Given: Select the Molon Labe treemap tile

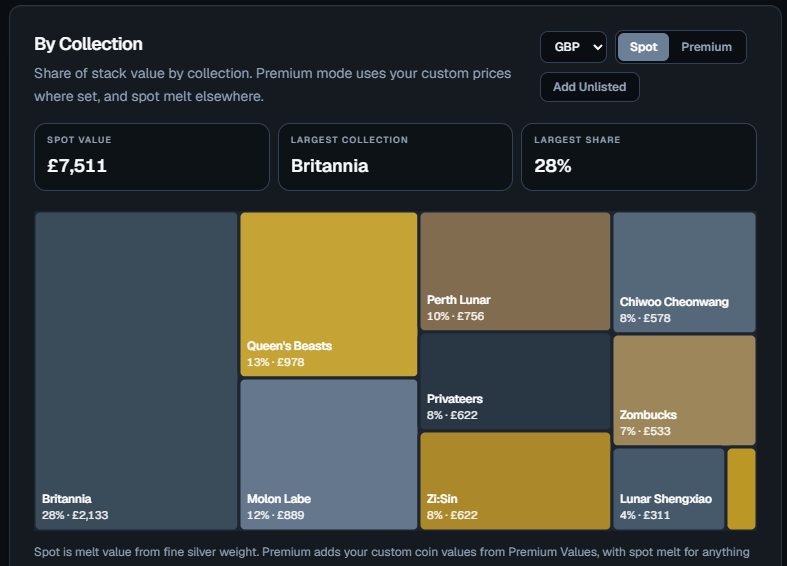Looking at the screenshot, I should coord(329,454).
